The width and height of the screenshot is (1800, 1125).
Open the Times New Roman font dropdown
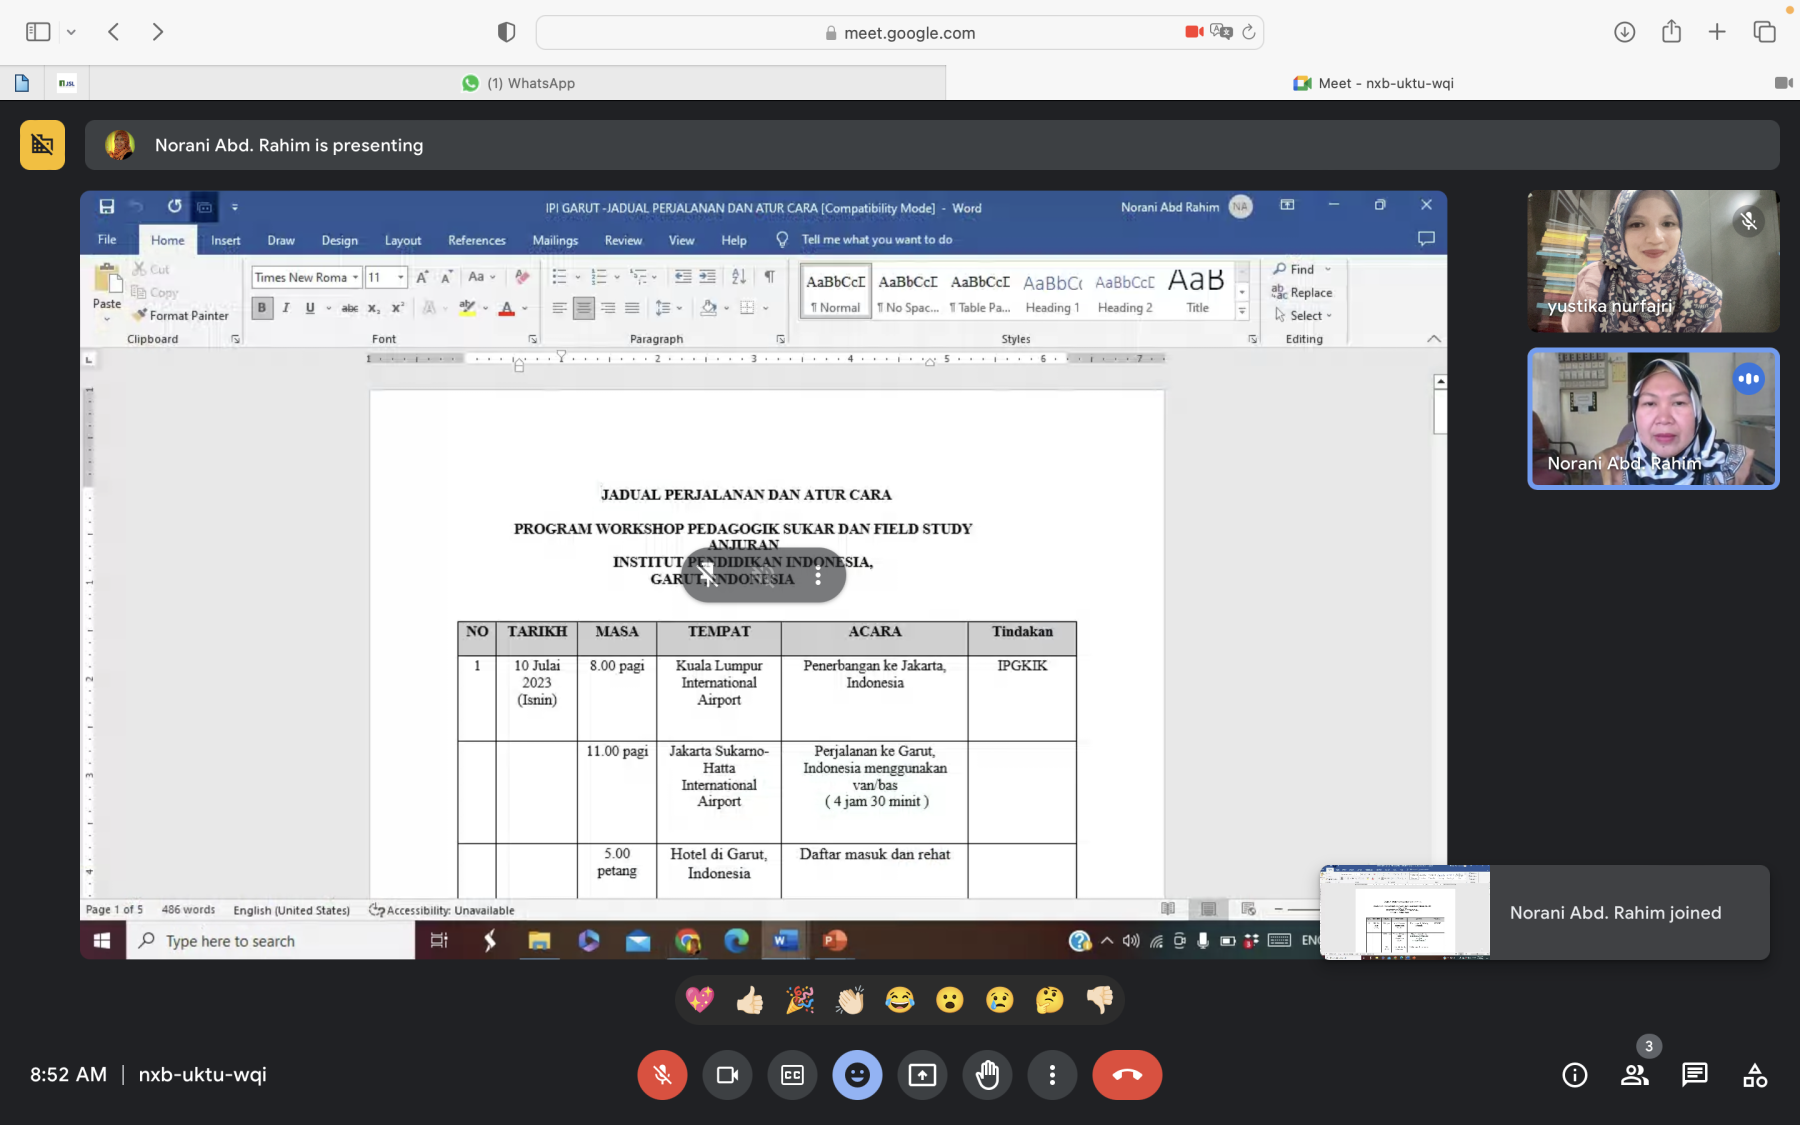click(x=355, y=277)
